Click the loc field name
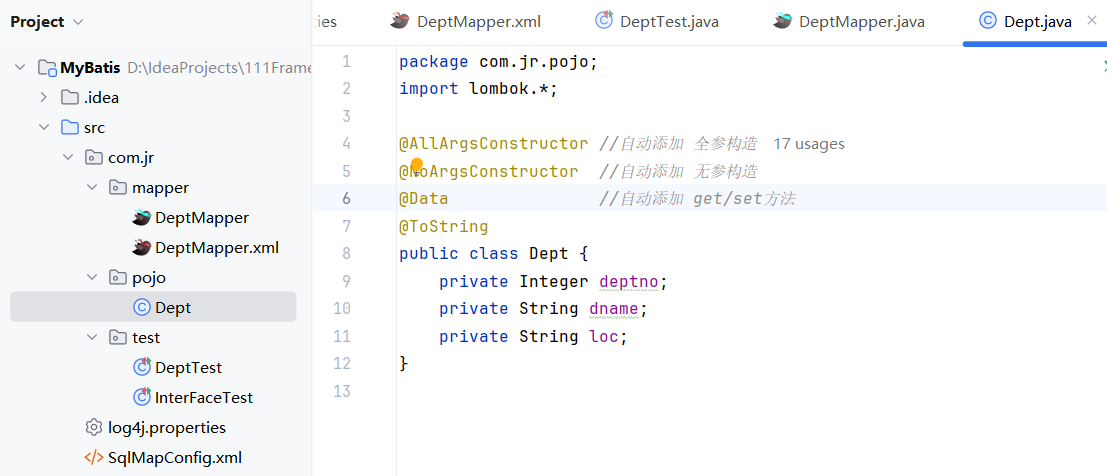This screenshot has width=1107, height=476. [604, 336]
